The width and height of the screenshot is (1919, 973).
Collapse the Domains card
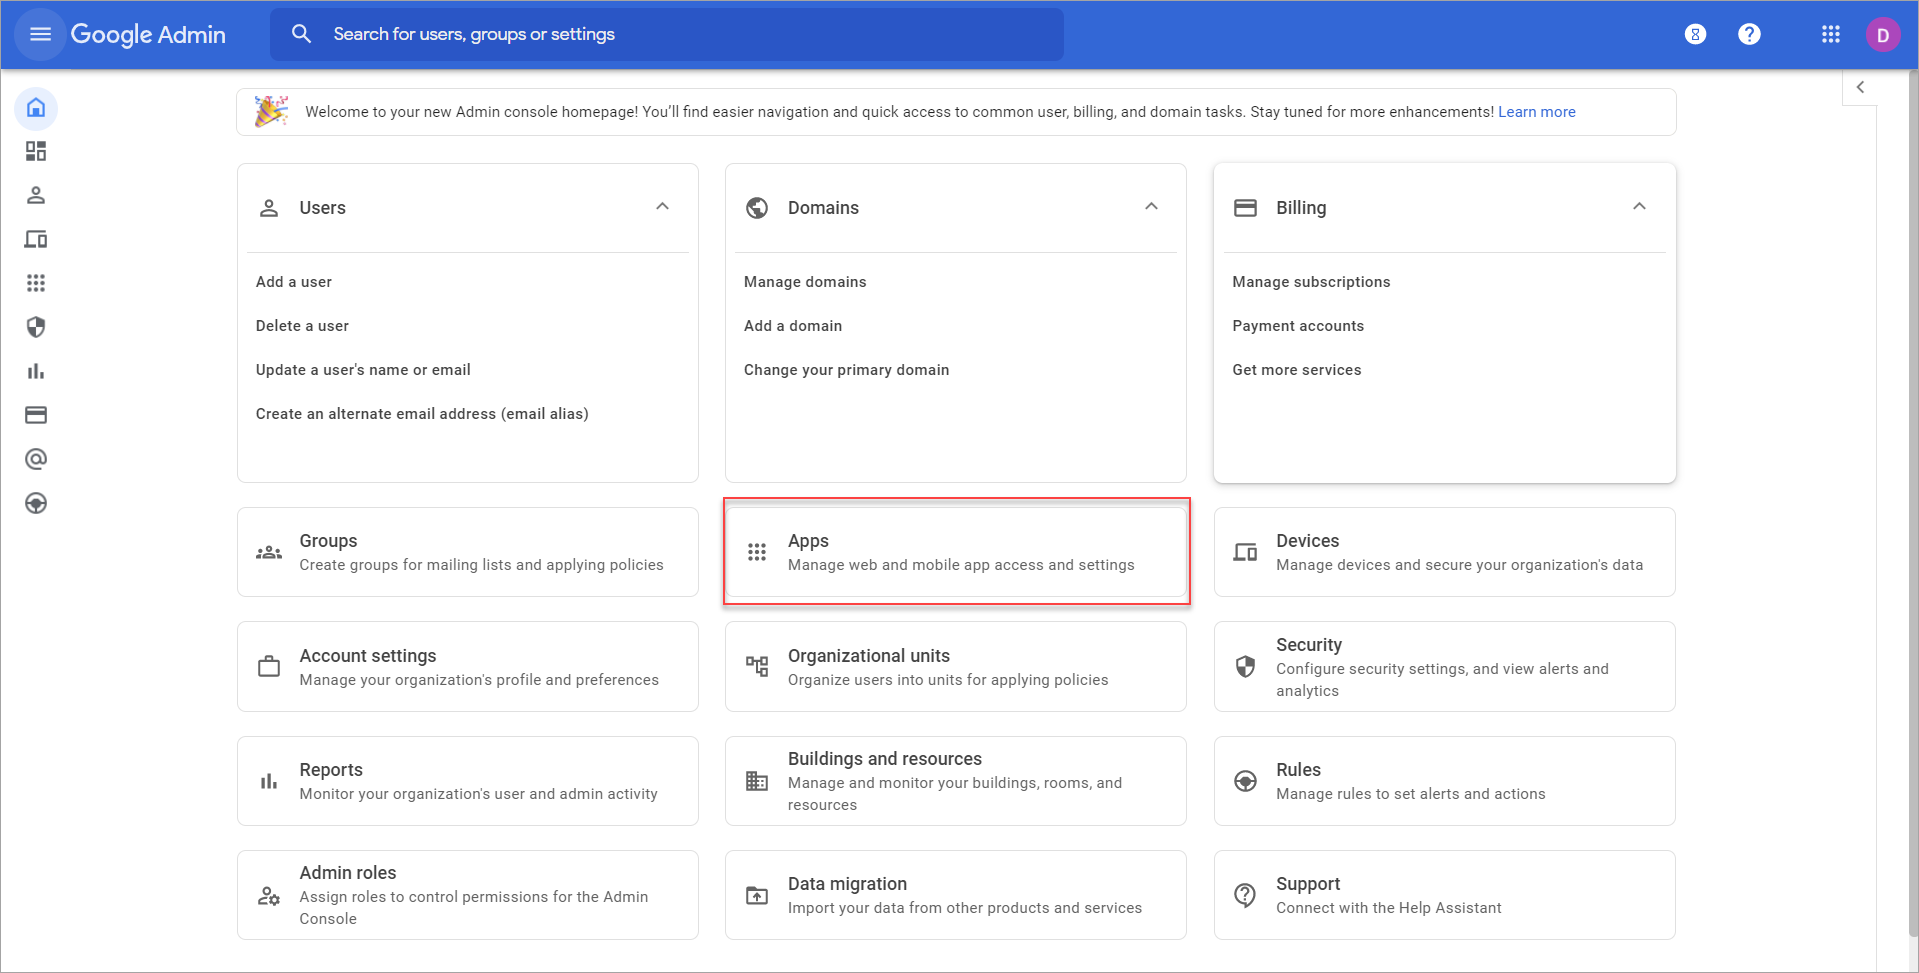coord(1151,207)
